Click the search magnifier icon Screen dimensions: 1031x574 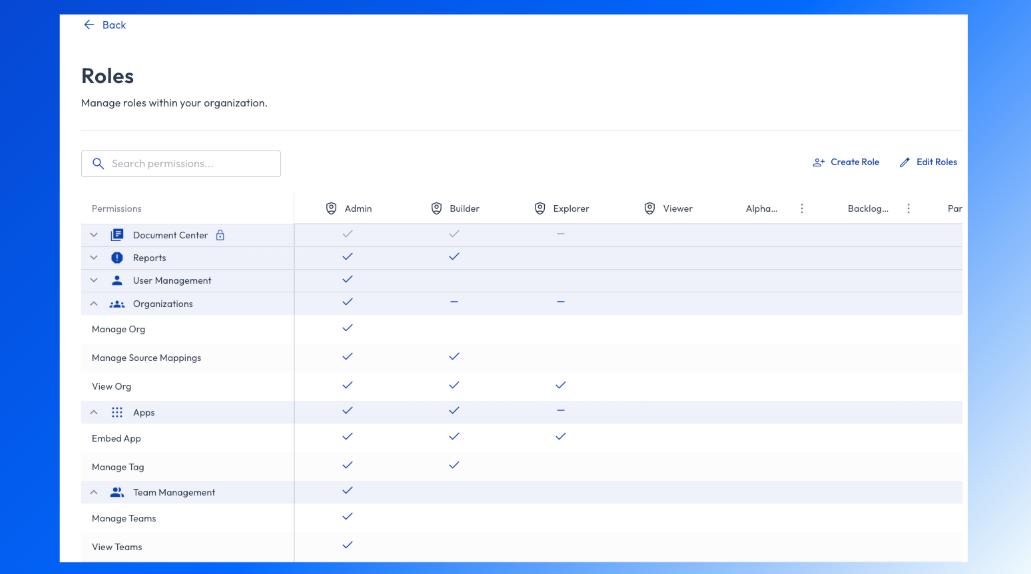[98, 164]
